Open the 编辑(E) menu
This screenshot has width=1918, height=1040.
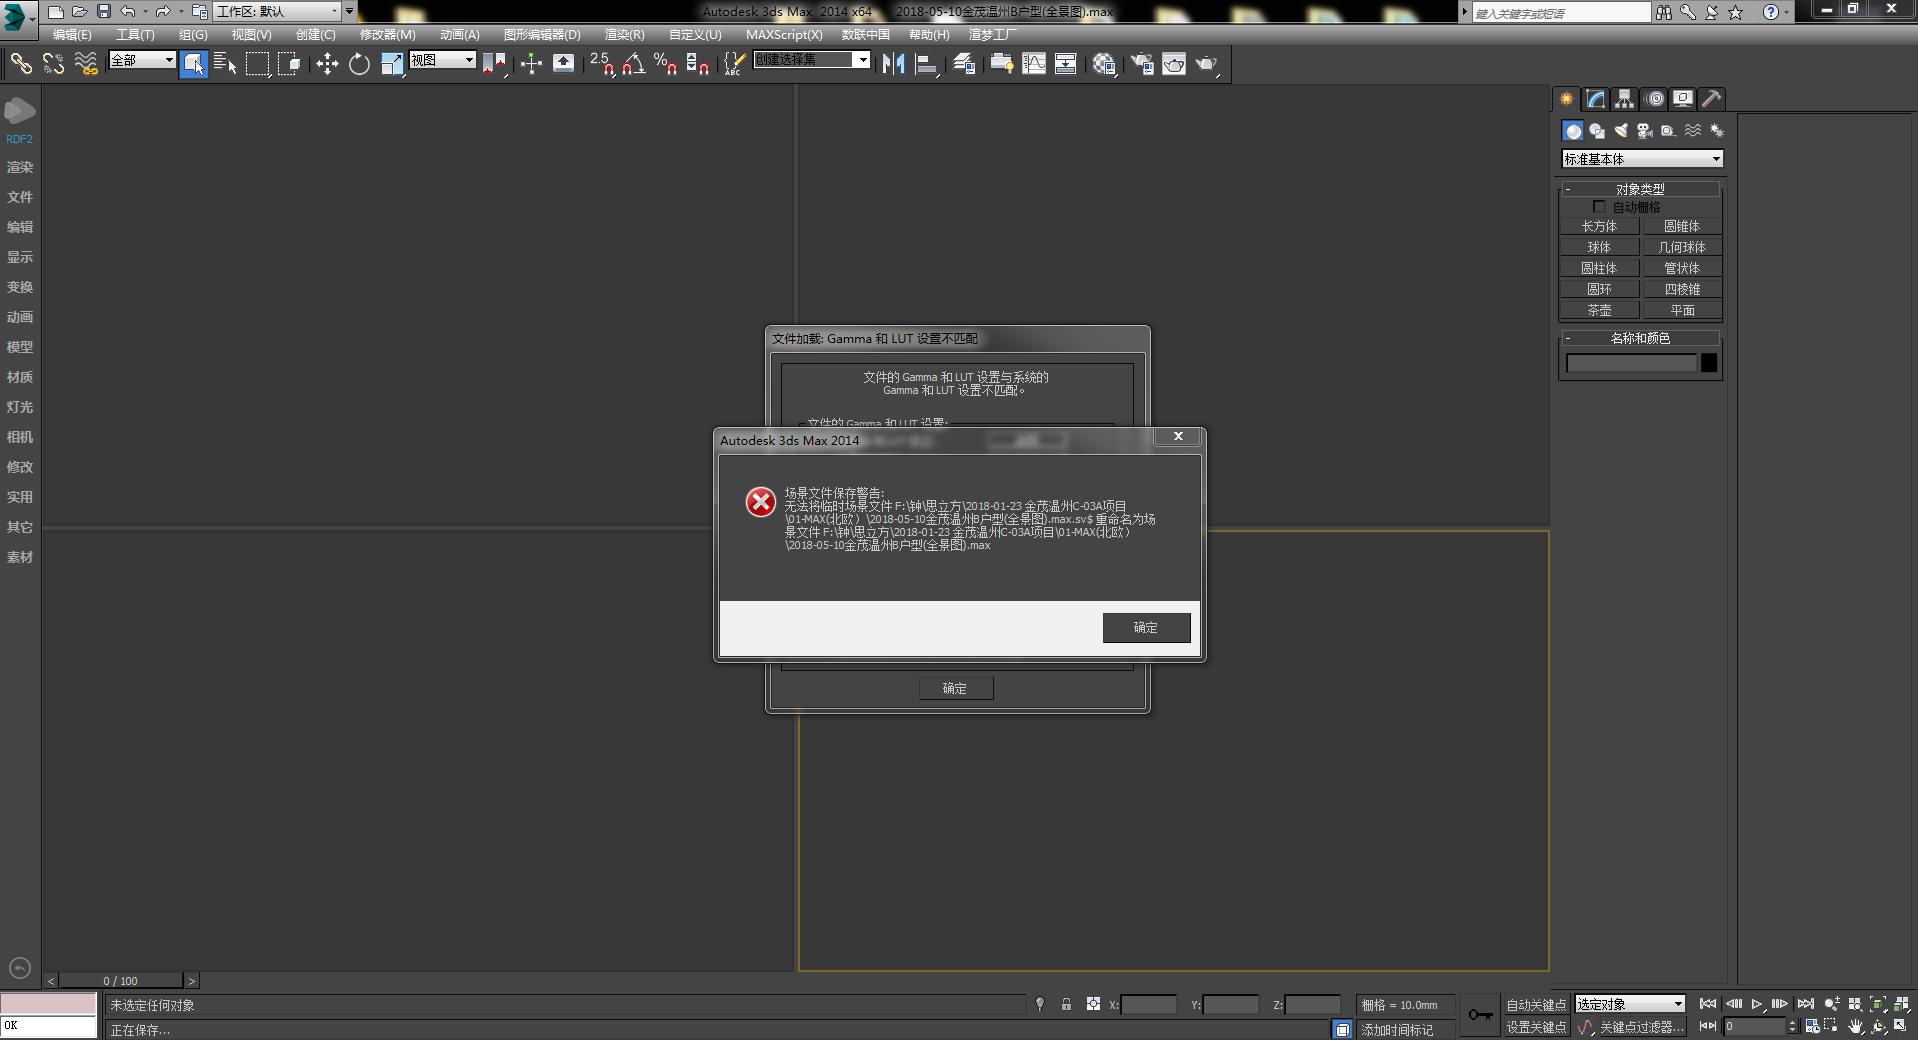pyautogui.click(x=72, y=35)
